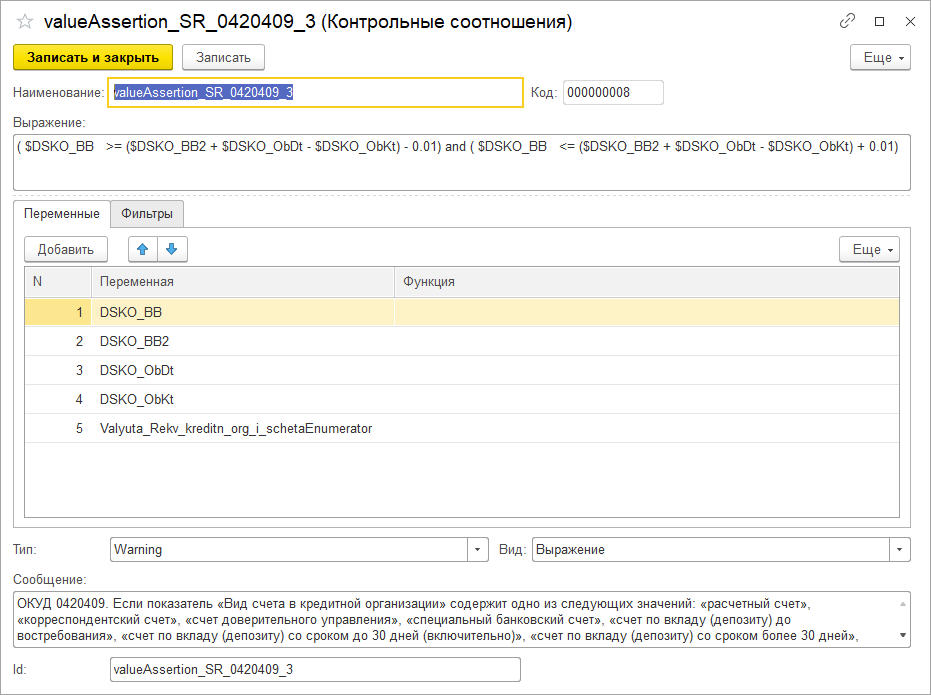
Task: Open the top Еще dropdown menu
Action: [880, 58]
